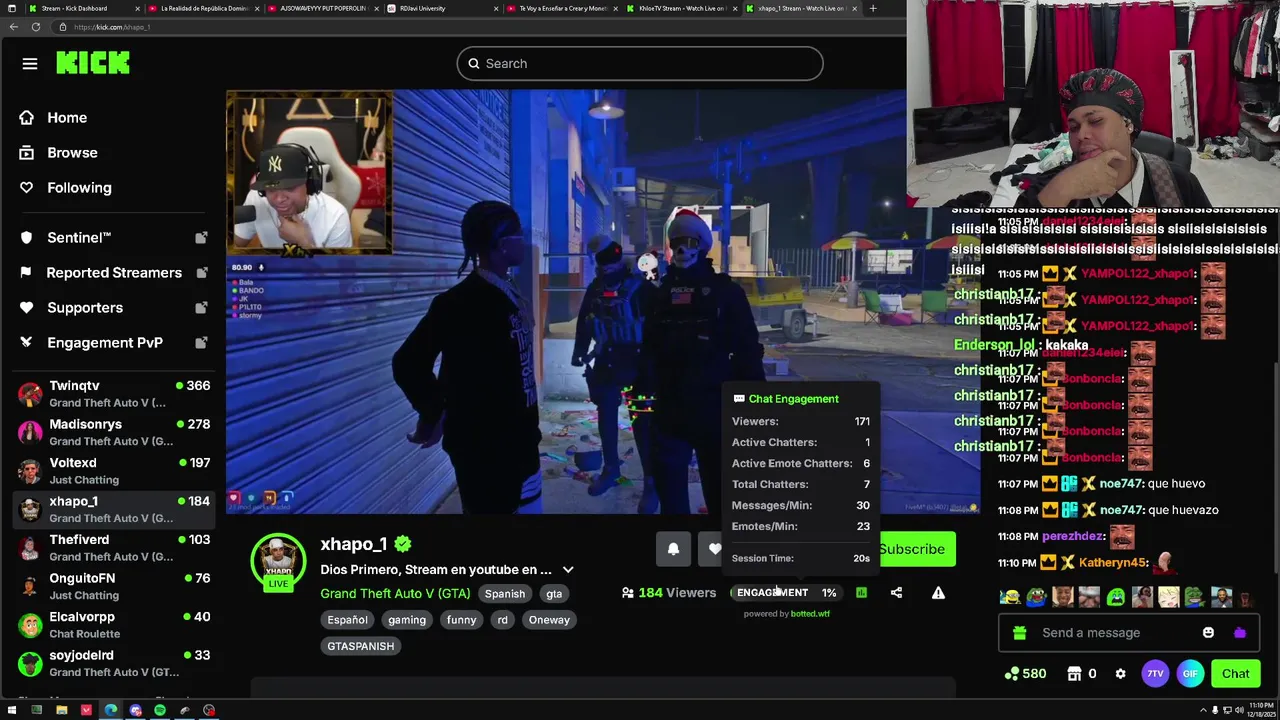Open the hamburger sidebar menu
The width and height of the screenshot is (1280, 720).
tap(30, 64)
